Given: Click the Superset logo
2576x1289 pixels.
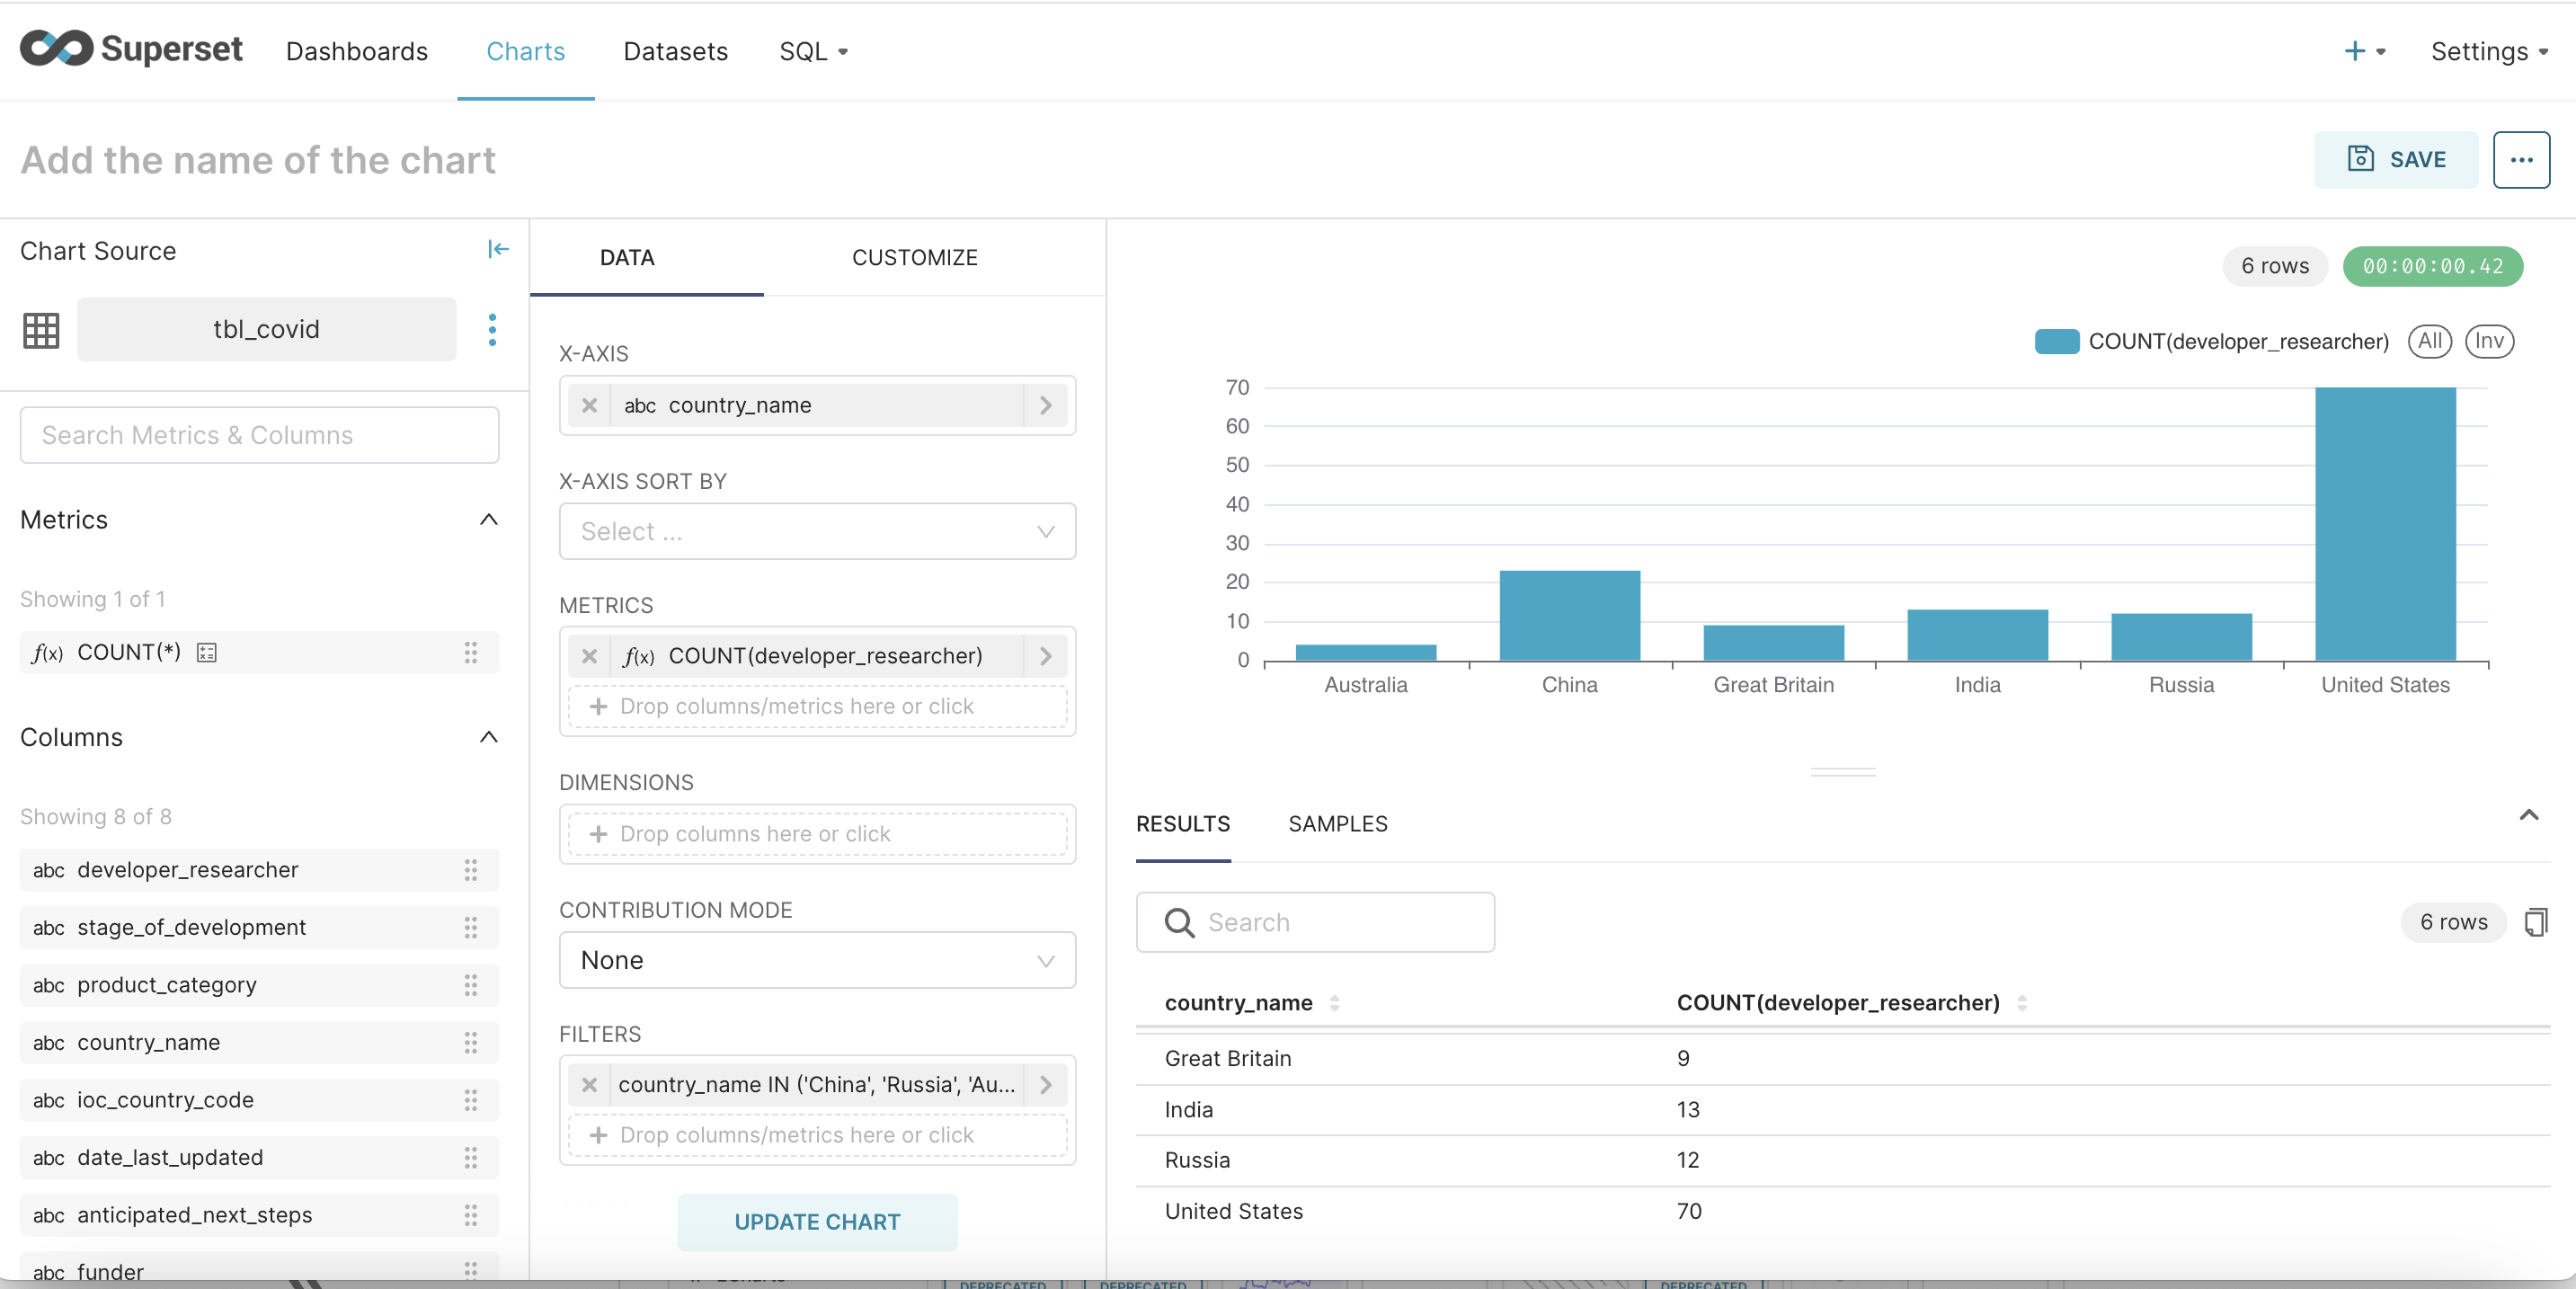Looking at the screenshot, I should (x=131, y=49).
